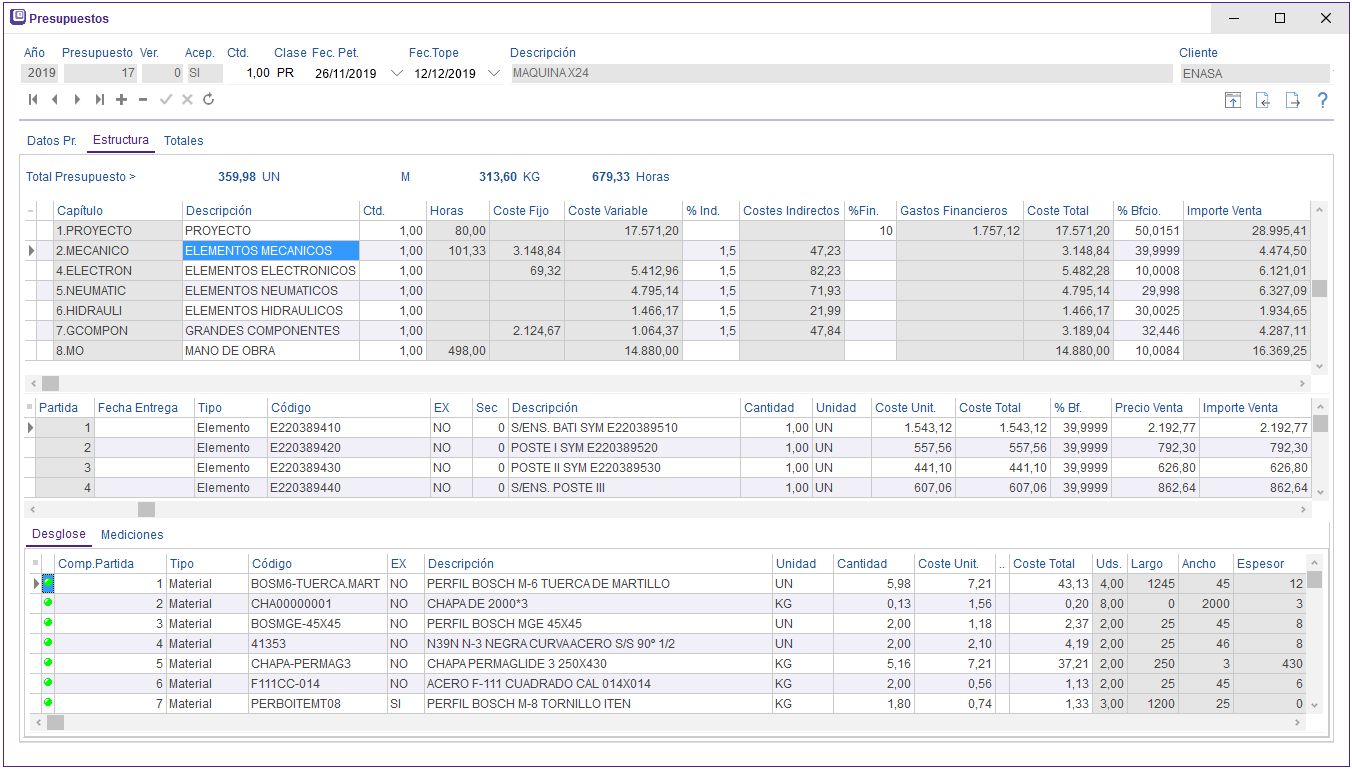The height and width of the screenshot is (769, 1352).
Task: Click the window with up-arrow icon
Action: pos(1233,100)
